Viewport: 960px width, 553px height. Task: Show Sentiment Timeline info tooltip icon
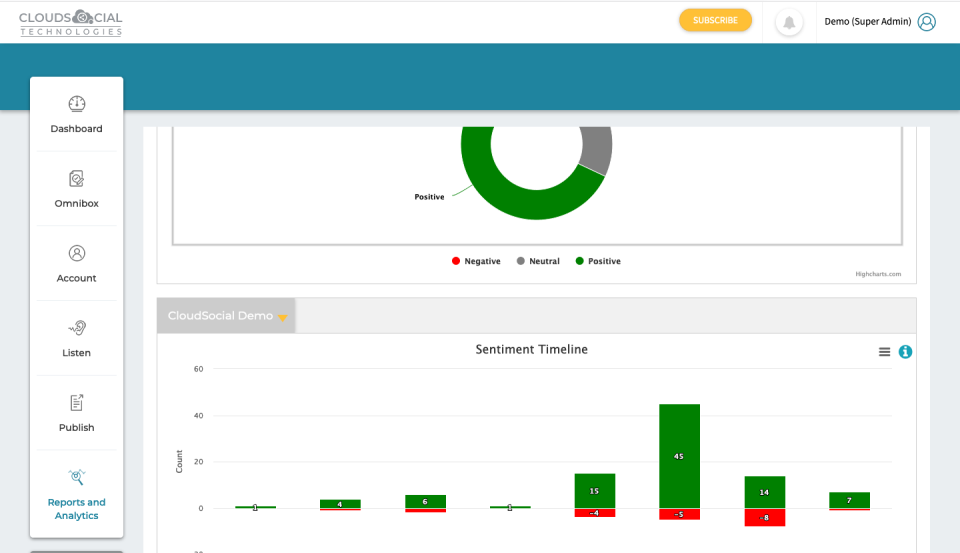(x=905, y=352)
